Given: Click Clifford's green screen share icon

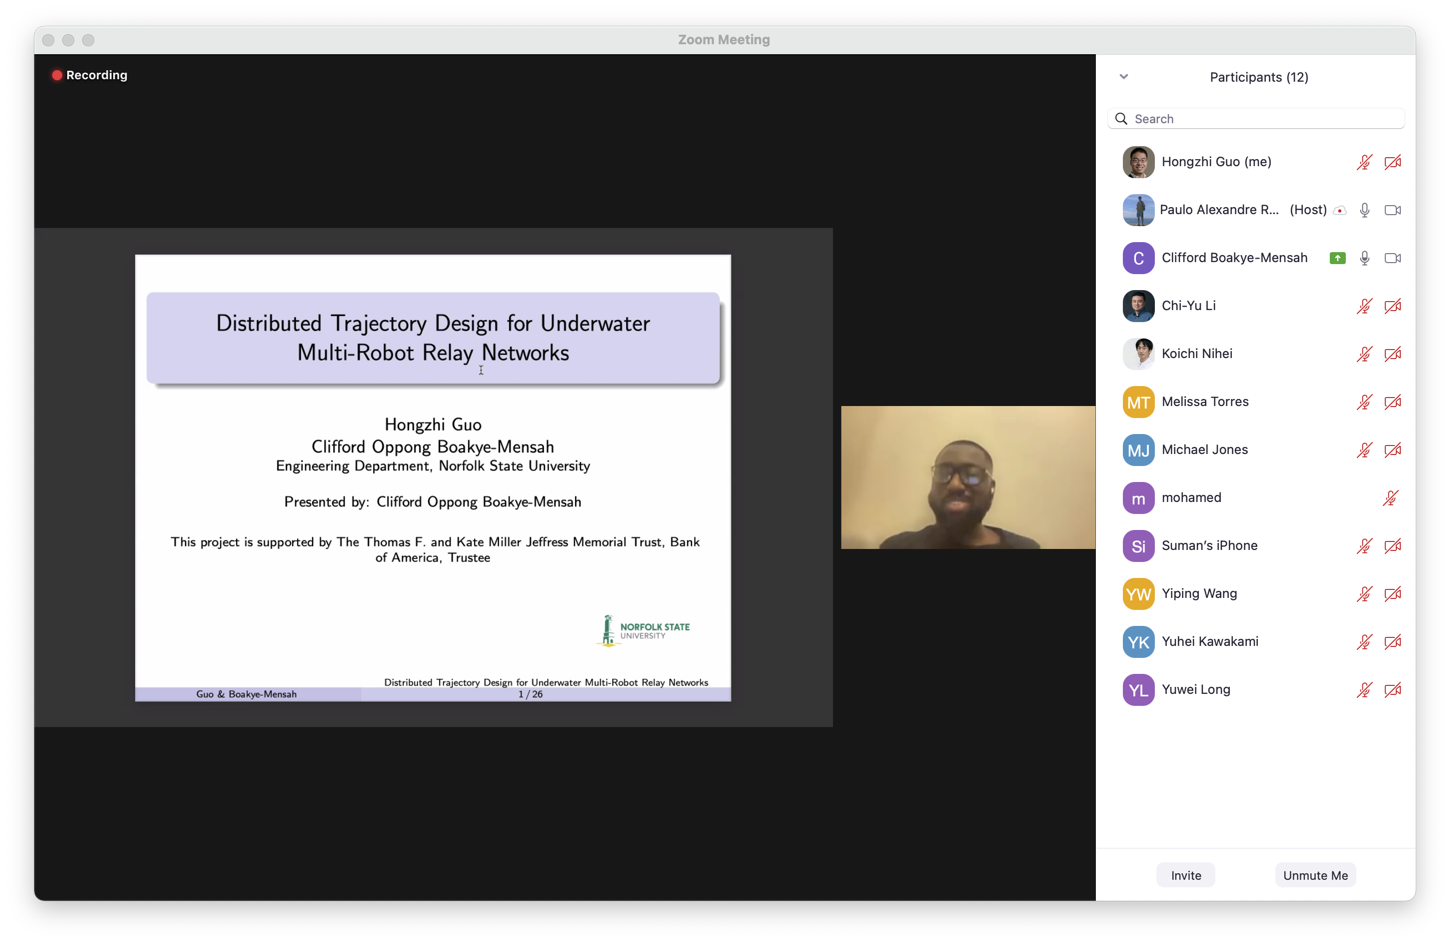Looking at the screenshot, I should tap(1337, 258).
